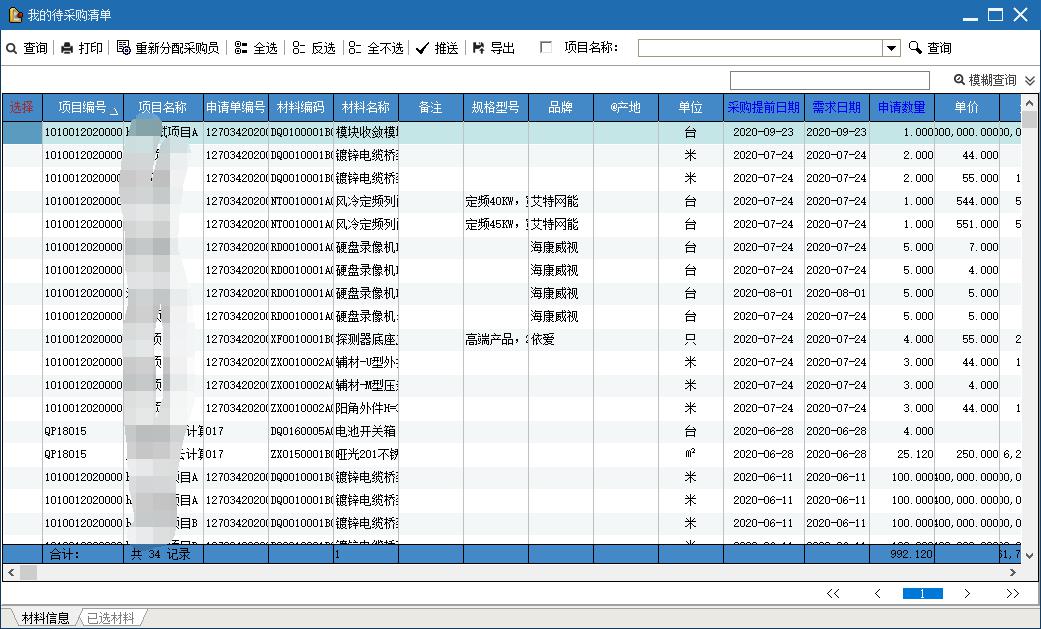Open the 材料信息 tab
Image resolution: width=1041 pixels, height=629 pixels.
[45, 618]
